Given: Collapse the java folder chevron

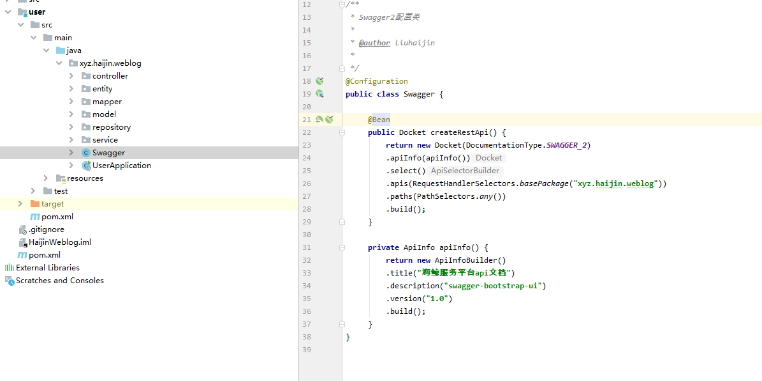Looking at the screenshot, I should [46, 50].
